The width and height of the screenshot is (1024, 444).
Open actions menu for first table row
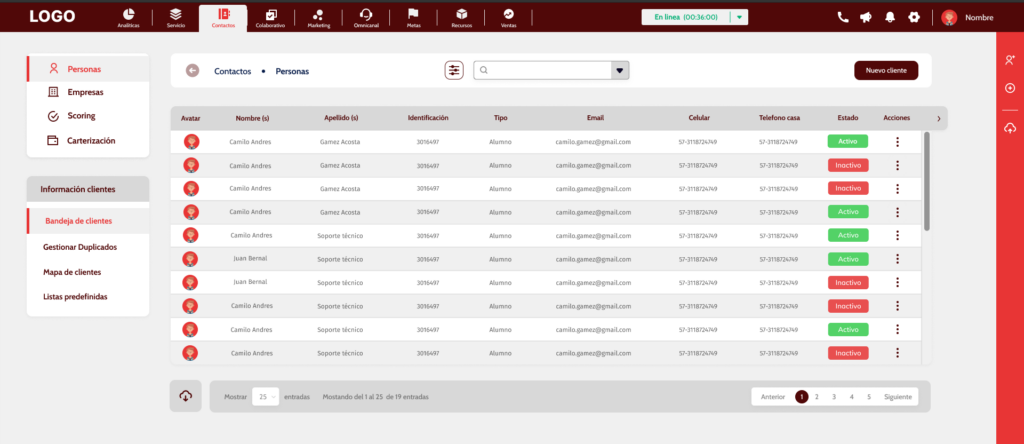click(x=897, y=141)
